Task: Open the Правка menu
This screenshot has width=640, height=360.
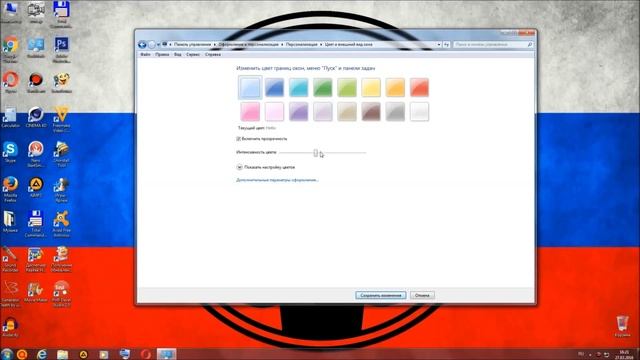Action: pos(162,54)
